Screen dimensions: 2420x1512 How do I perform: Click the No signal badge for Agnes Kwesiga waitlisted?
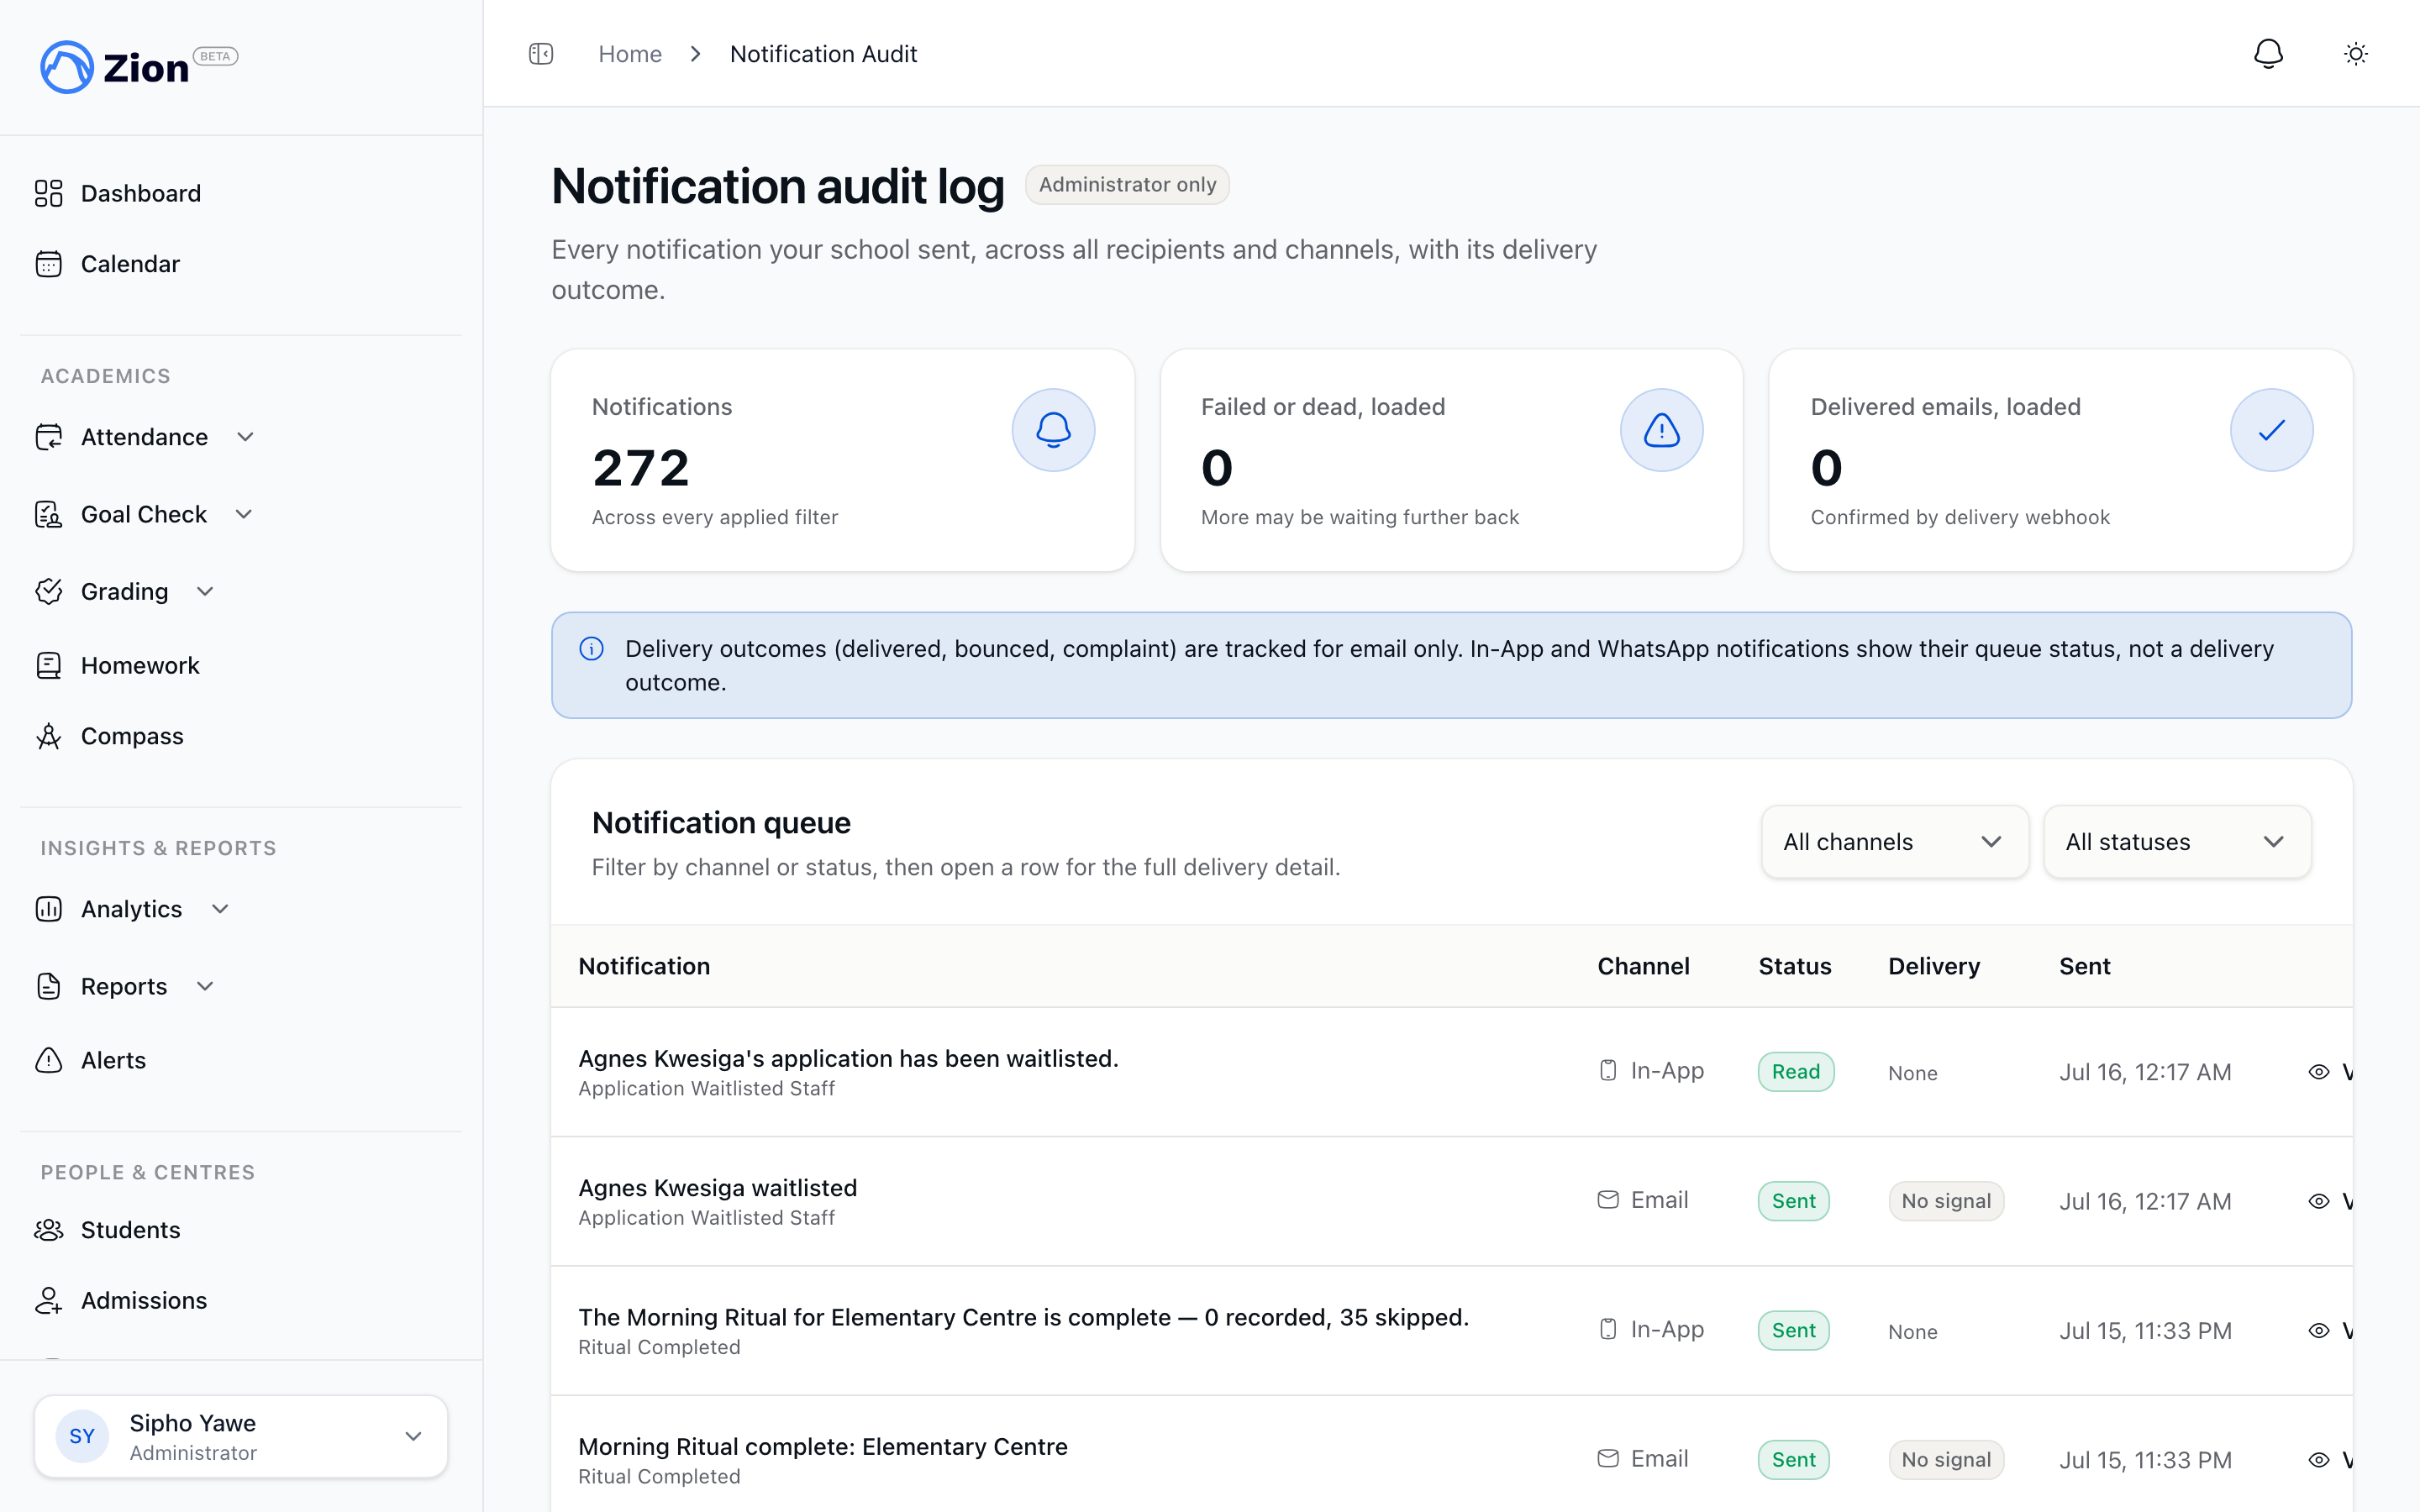point(1946,1201)
